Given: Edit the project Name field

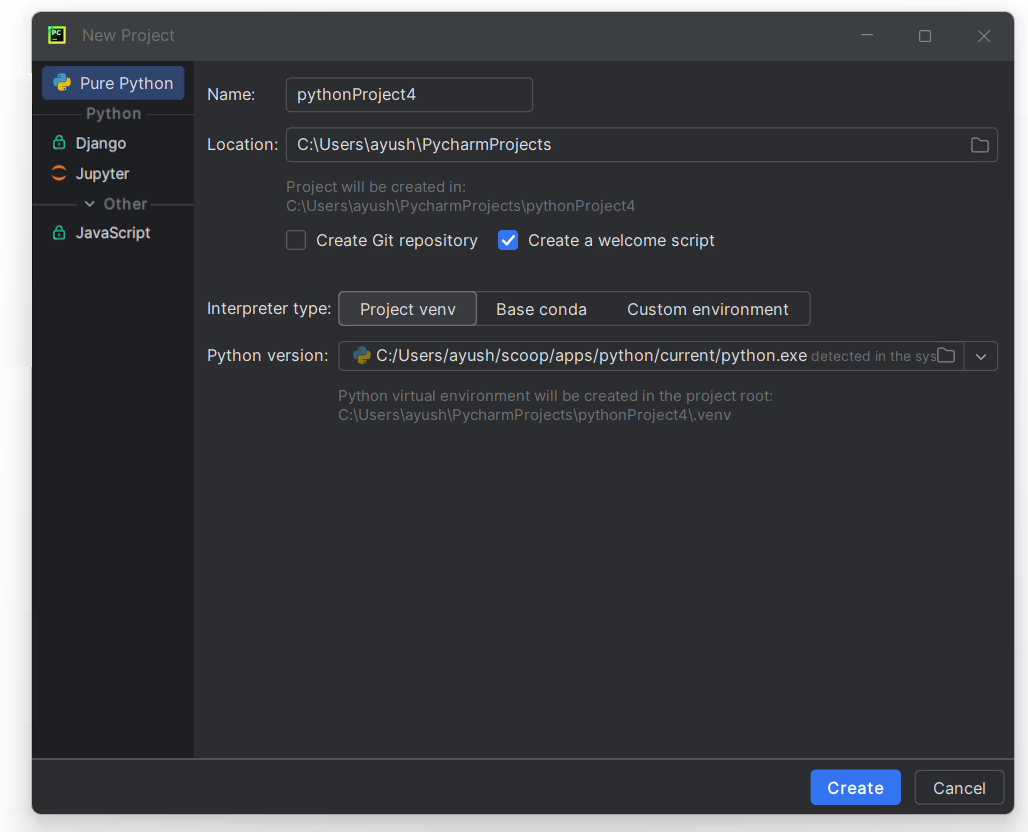Looking at the screenshot, I should point(409,94).
